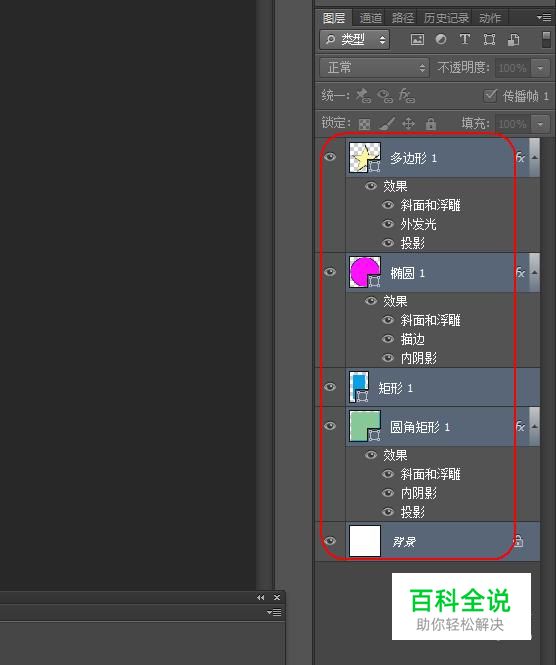This screenshot has width=556, height=665.
Task: Lock layer position move icon
Action: 408,123
